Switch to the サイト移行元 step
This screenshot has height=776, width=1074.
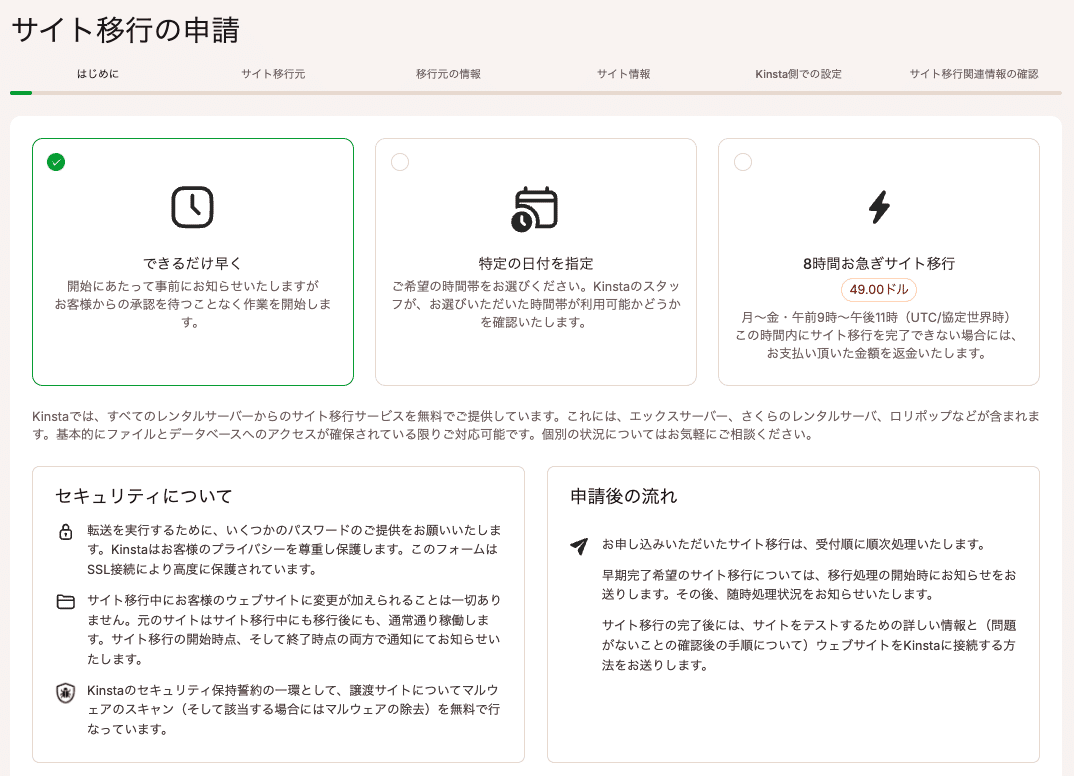pos(273,73)
